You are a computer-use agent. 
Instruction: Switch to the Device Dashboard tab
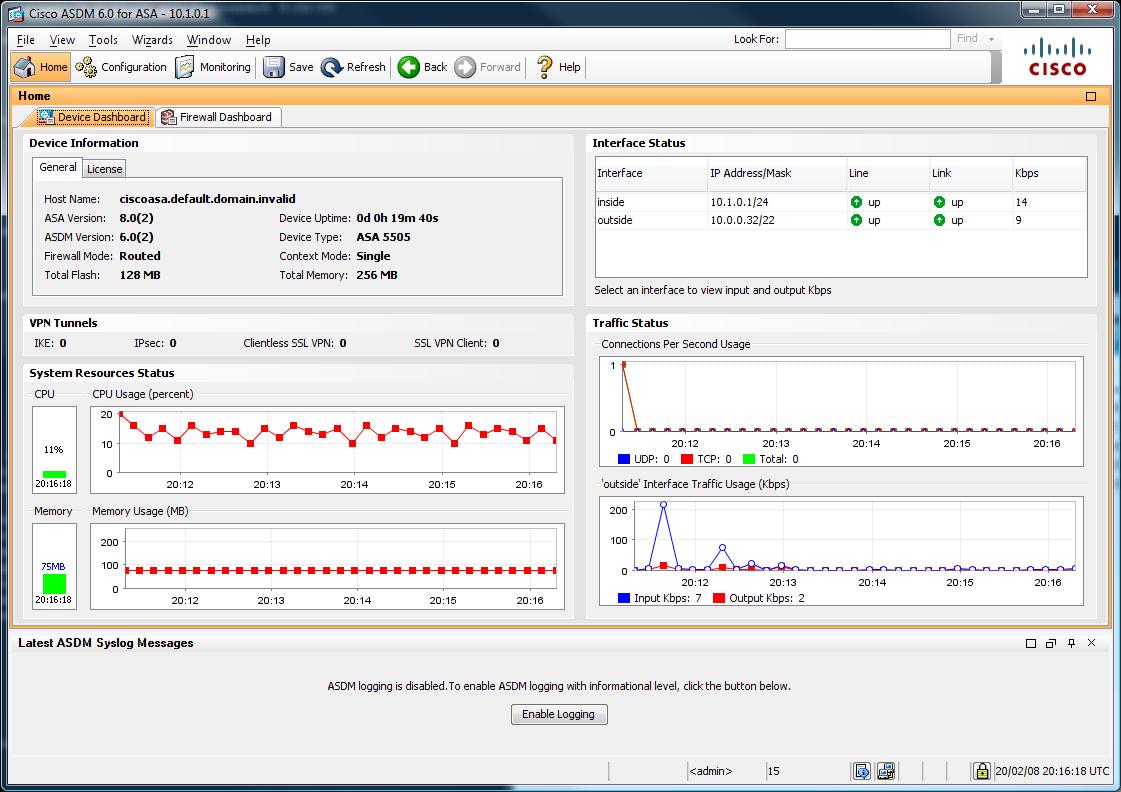[94, 117]
